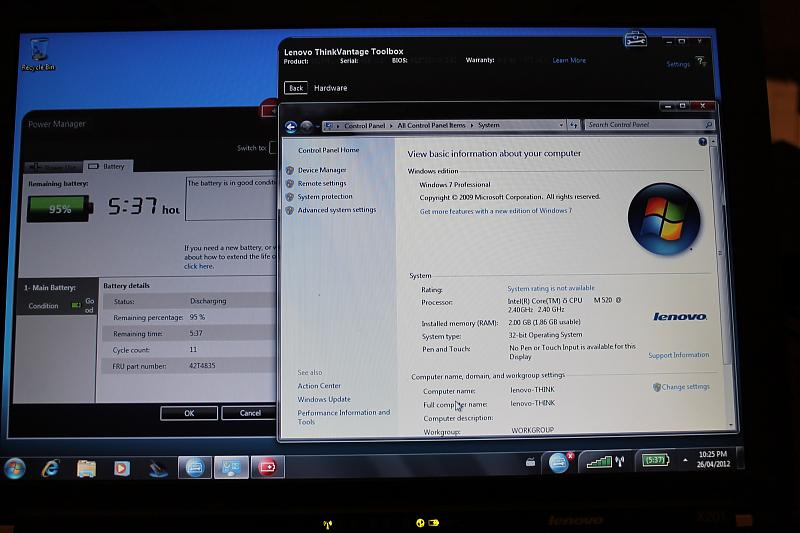Open the address bar dropdown arrow

pos(561,125)
